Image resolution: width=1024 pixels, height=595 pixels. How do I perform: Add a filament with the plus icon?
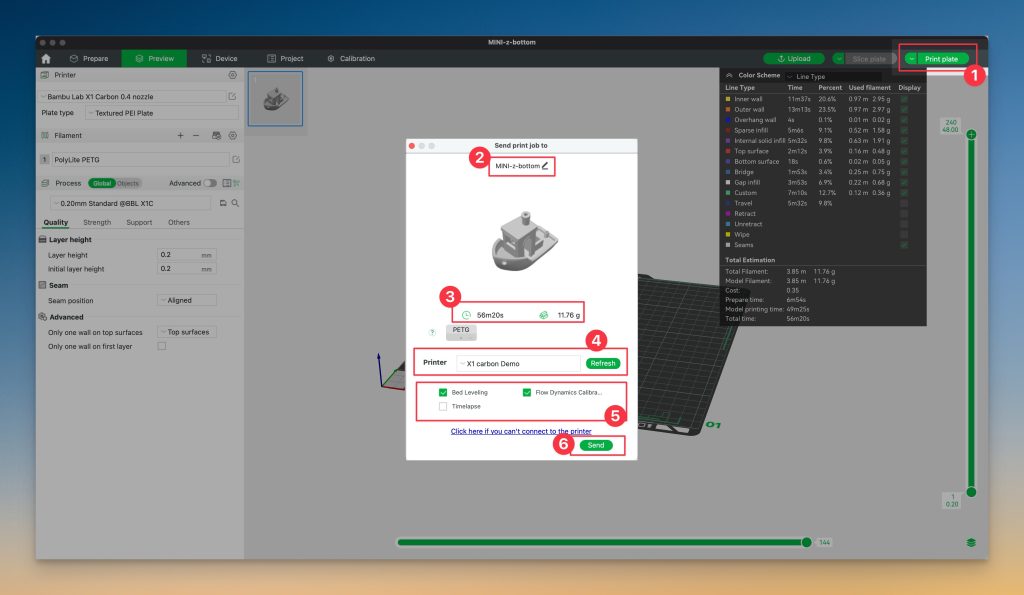180,135
